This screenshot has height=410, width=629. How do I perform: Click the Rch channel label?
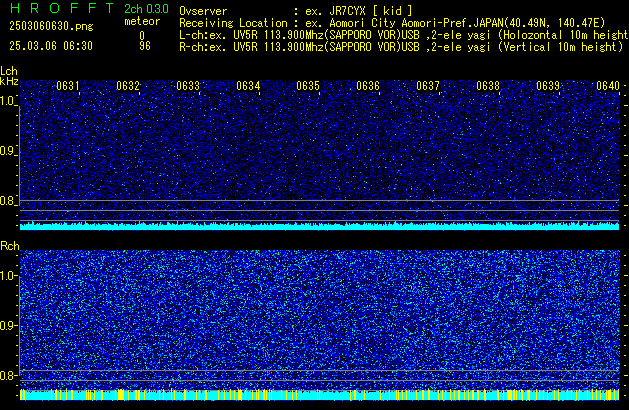pos(10,246)
